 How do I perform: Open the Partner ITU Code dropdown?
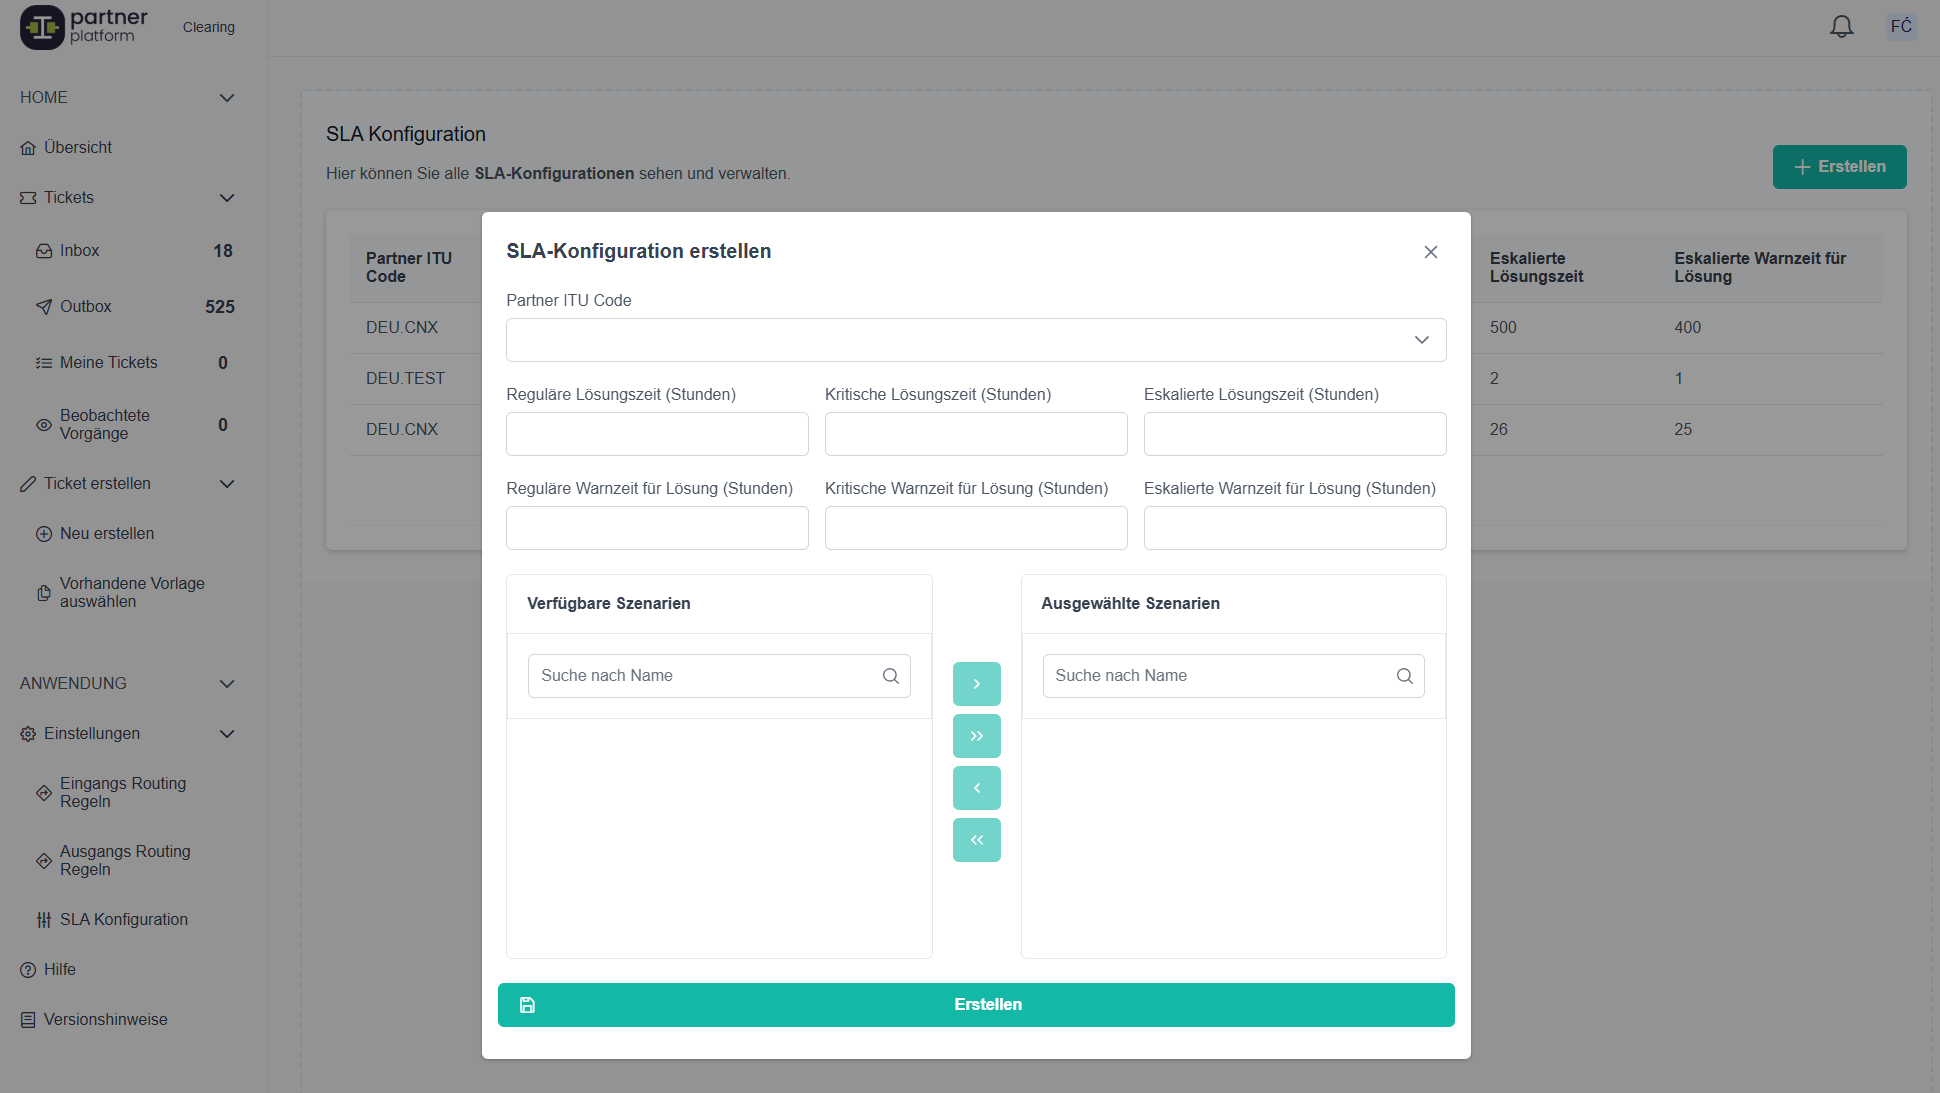coord(975,340)
